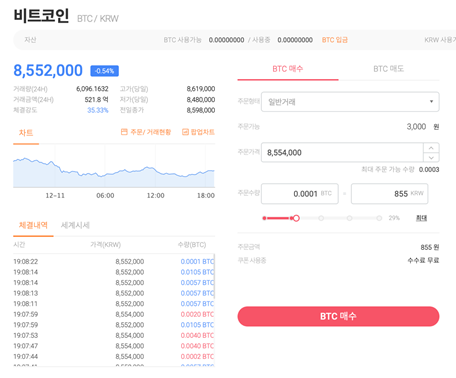
Task: Click the 24H volume value 6,096.1632
Action: (x=92, y=89)
